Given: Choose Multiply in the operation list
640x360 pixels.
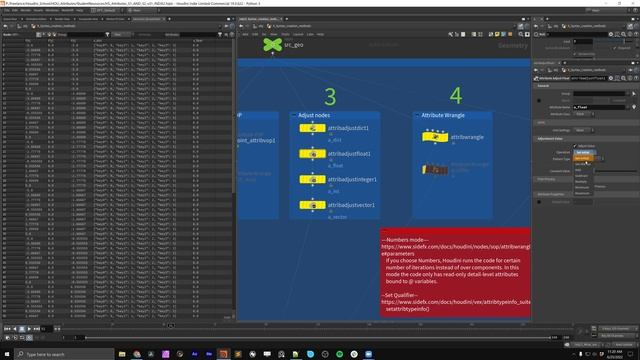Looking at the screenshot, I should [583, 182].
